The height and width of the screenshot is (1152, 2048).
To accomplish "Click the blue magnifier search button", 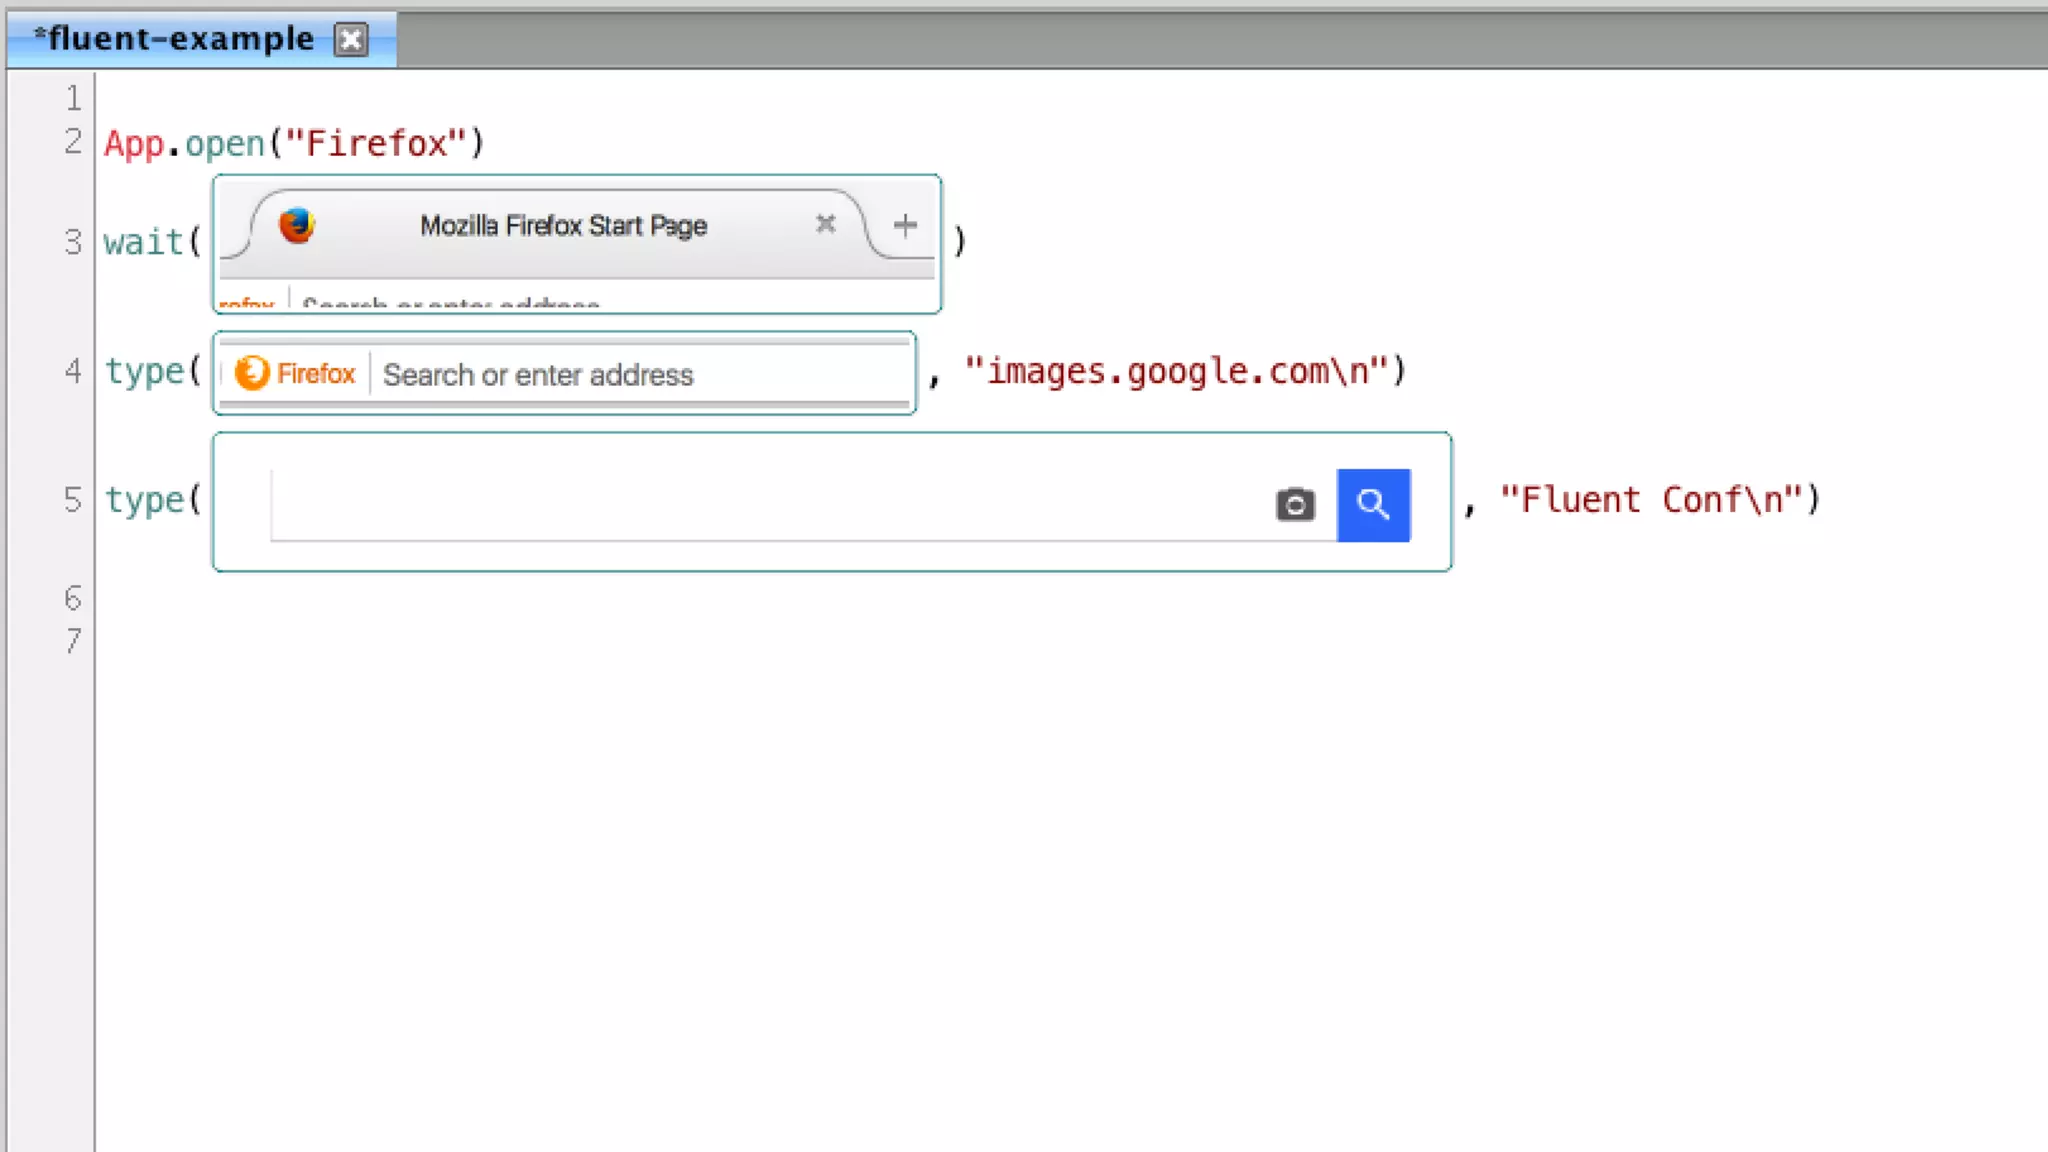I will 1373,505.
